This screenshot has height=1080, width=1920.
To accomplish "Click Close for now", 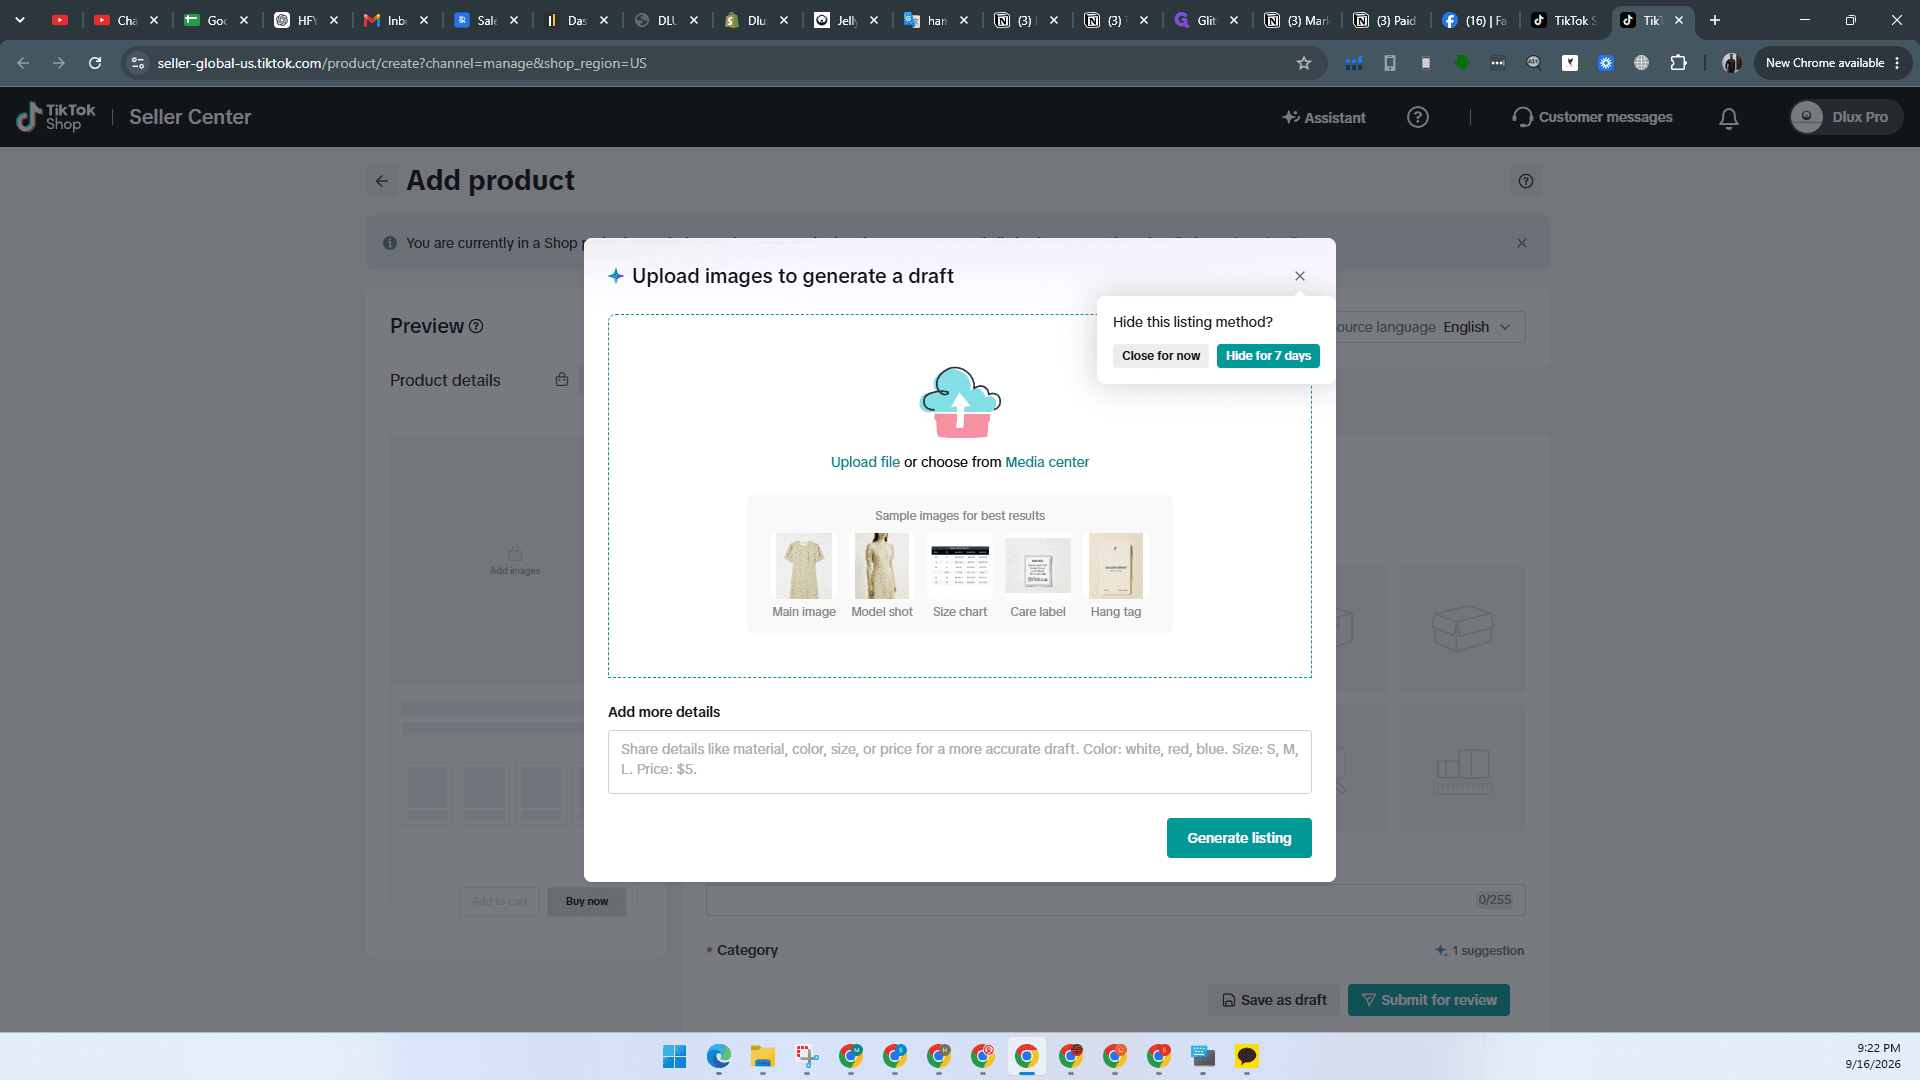I will pyautogui.click(x=1161, y=356).
